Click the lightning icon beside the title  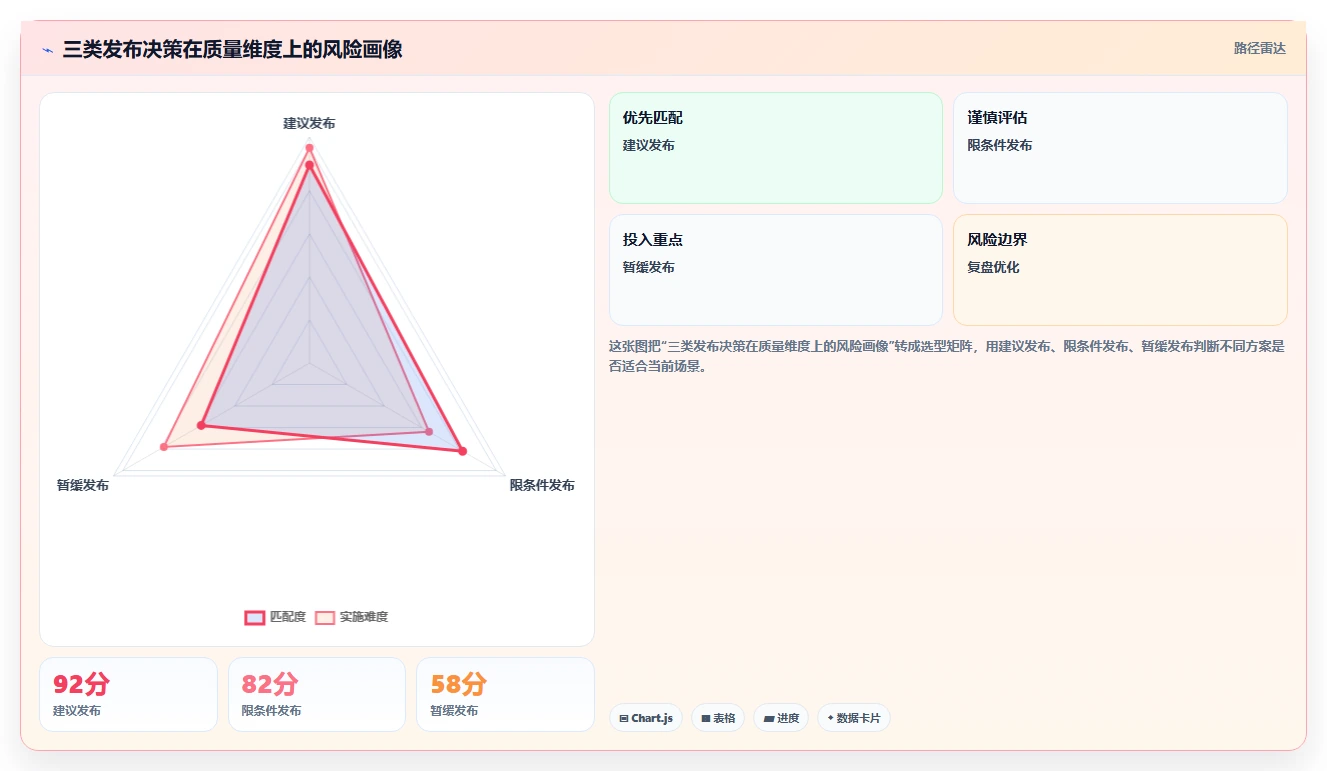[47, 50]
